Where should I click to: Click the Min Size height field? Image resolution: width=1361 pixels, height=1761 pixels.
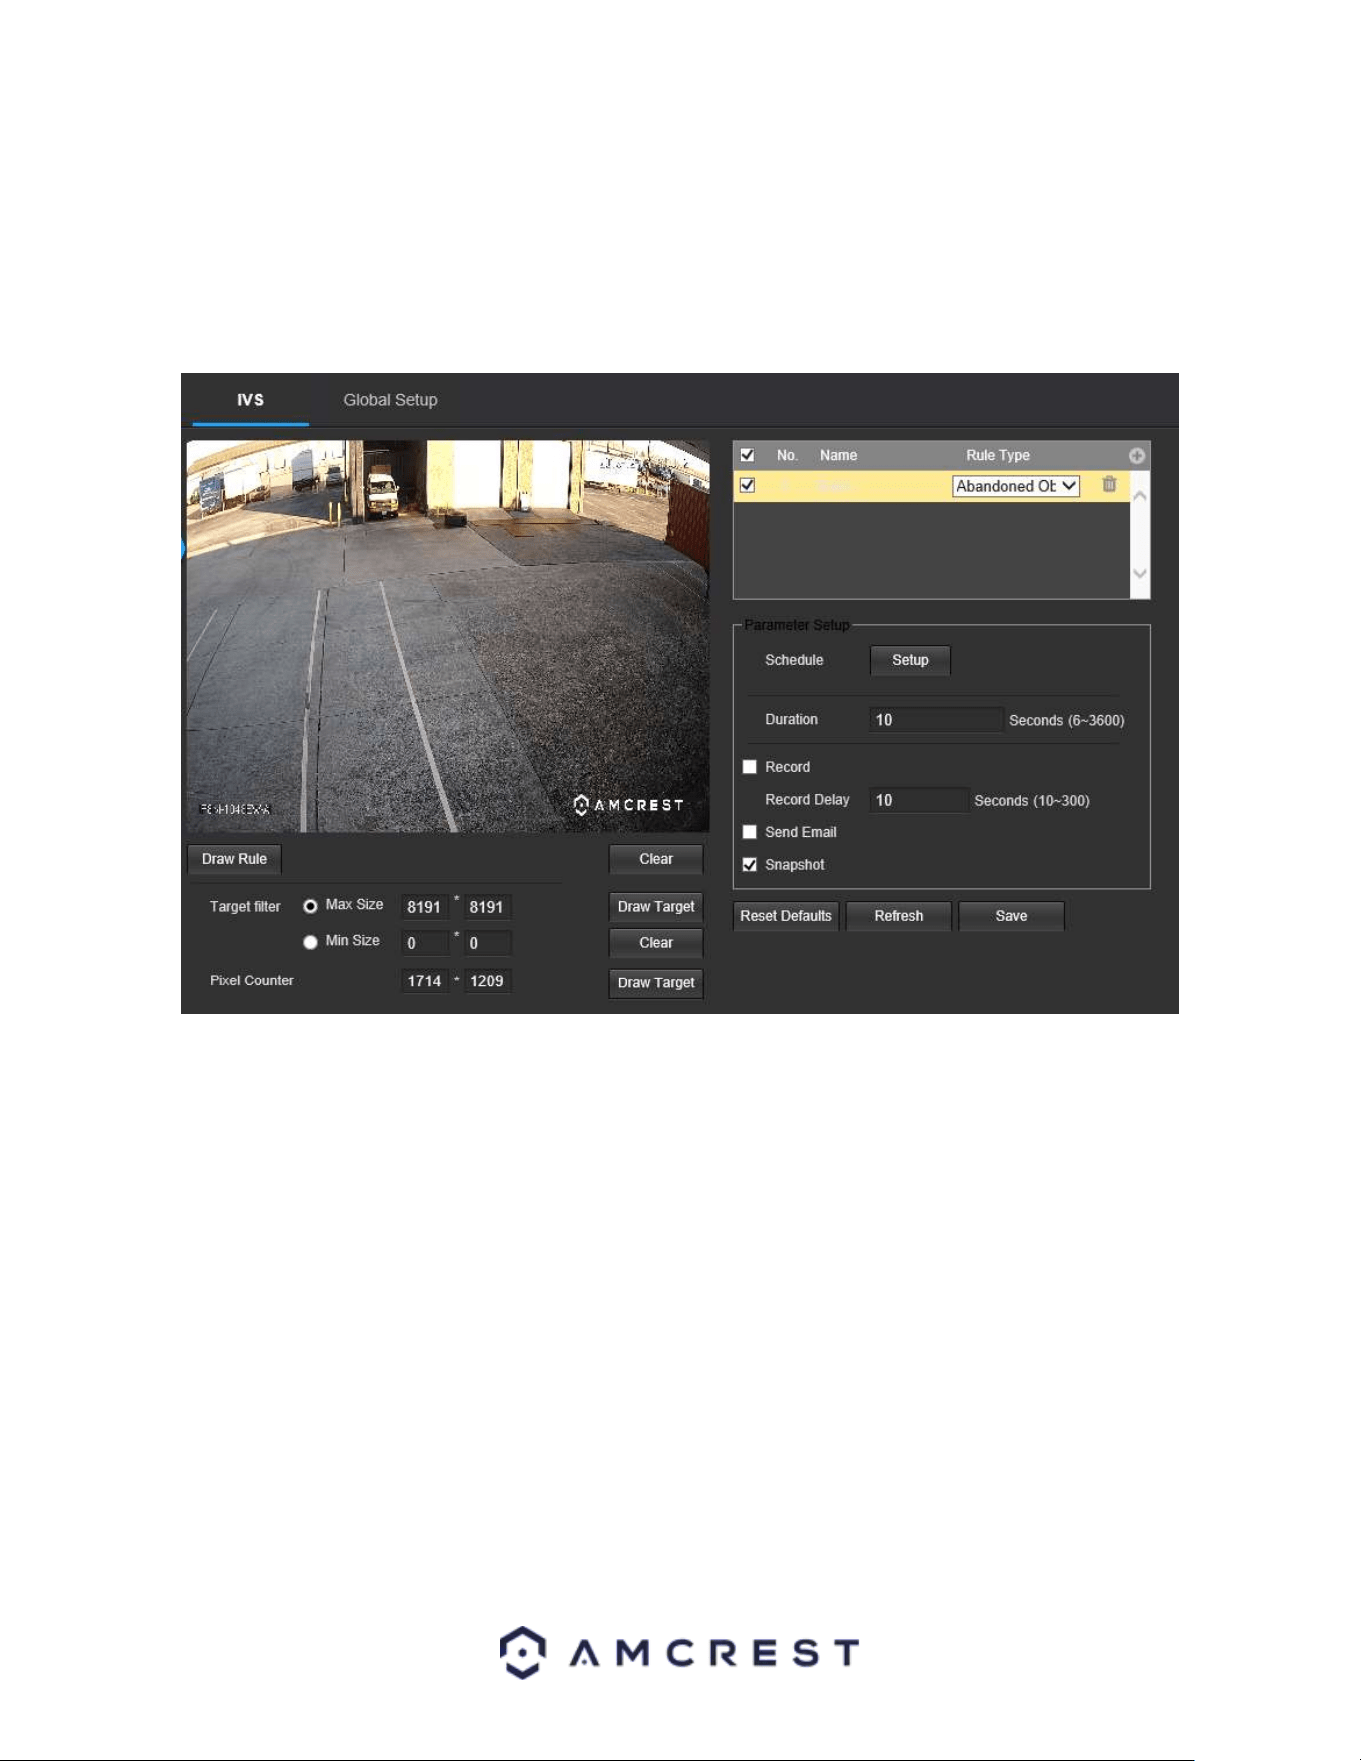[487, 943]
